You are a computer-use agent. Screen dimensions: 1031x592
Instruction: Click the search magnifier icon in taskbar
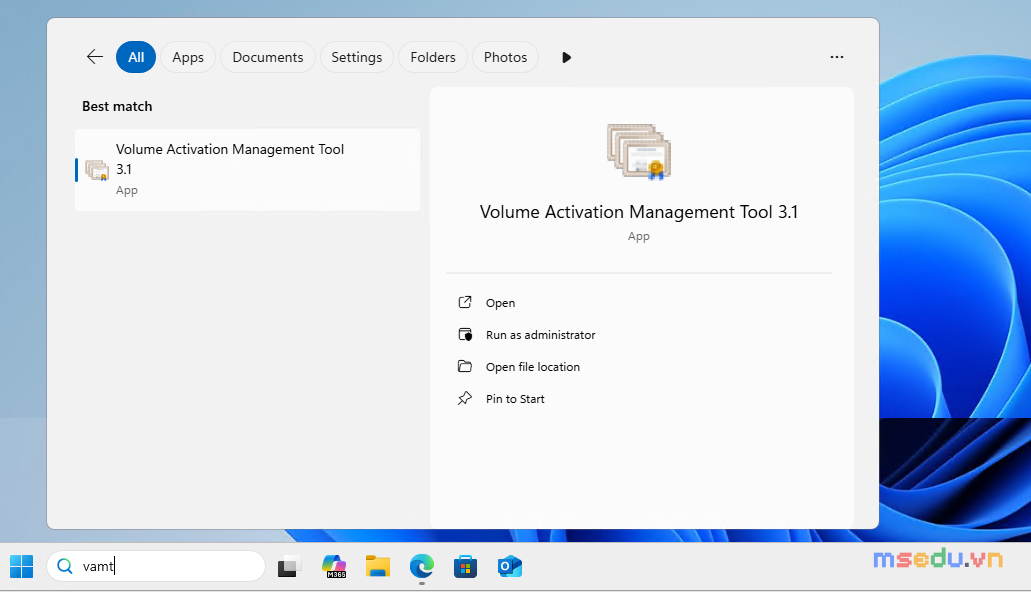(64, 566)
